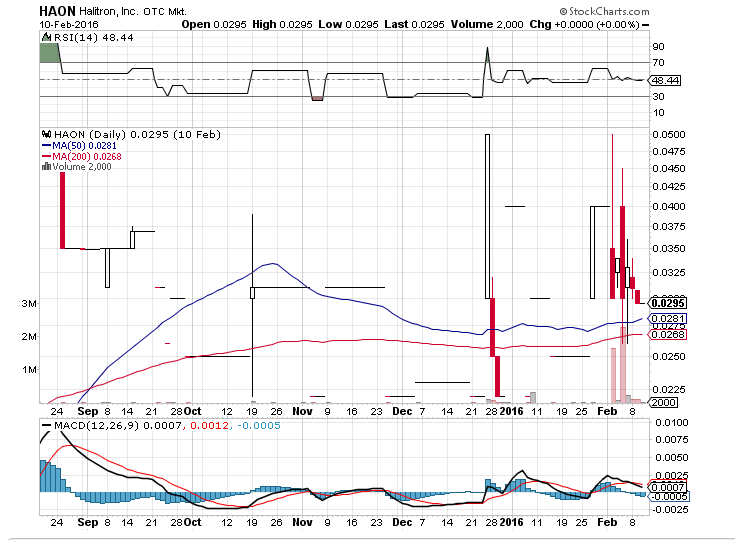The width and height of the screenshot is (735, 540).
Task: Click the OTC Mkt. exchange label
Action: coord(164,12)
